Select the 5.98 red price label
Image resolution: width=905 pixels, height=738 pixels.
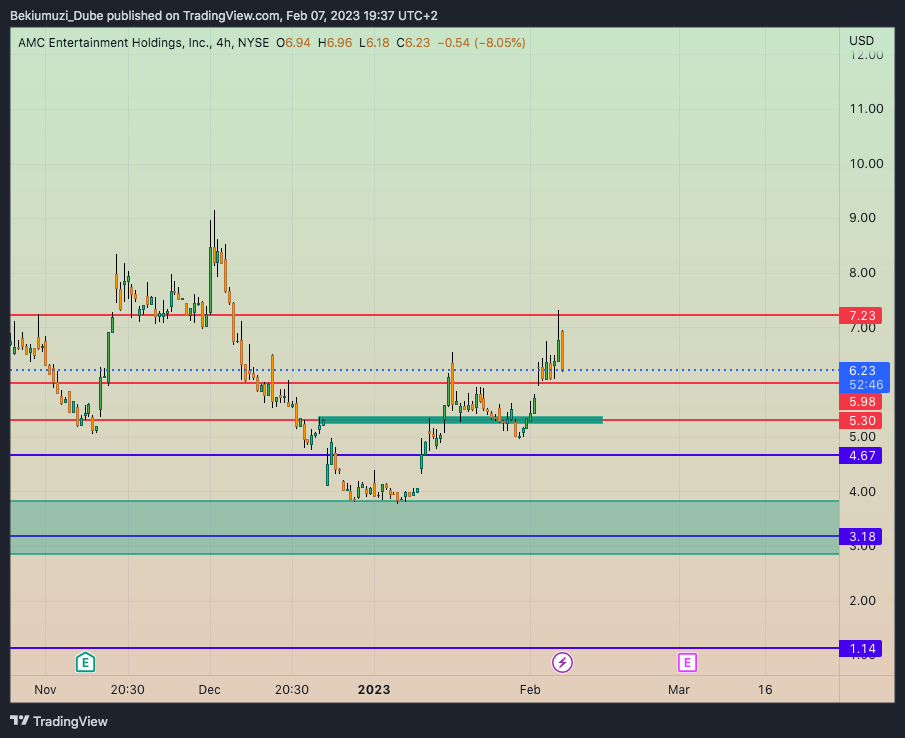861,402
